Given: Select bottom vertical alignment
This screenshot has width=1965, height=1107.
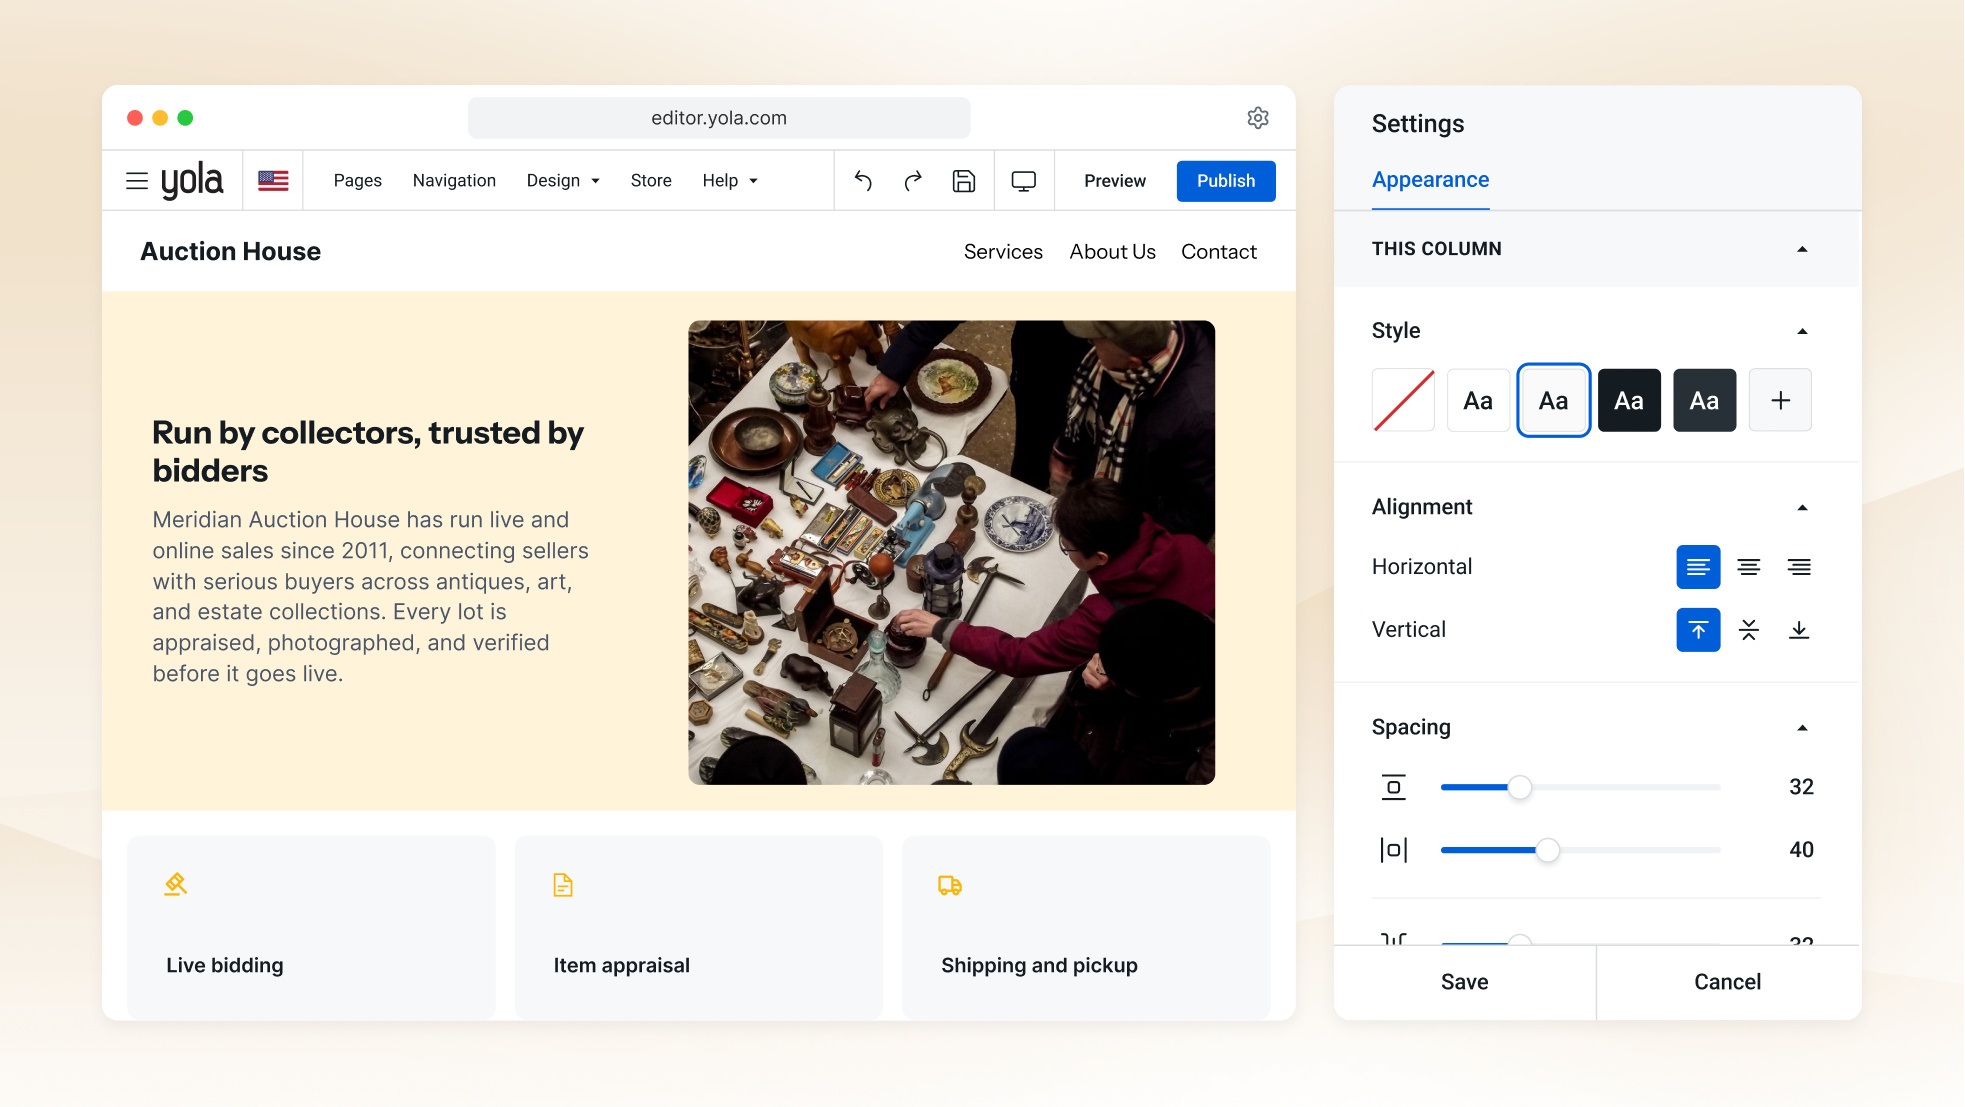Looking at the screenshot, I should pos(1799,630).
